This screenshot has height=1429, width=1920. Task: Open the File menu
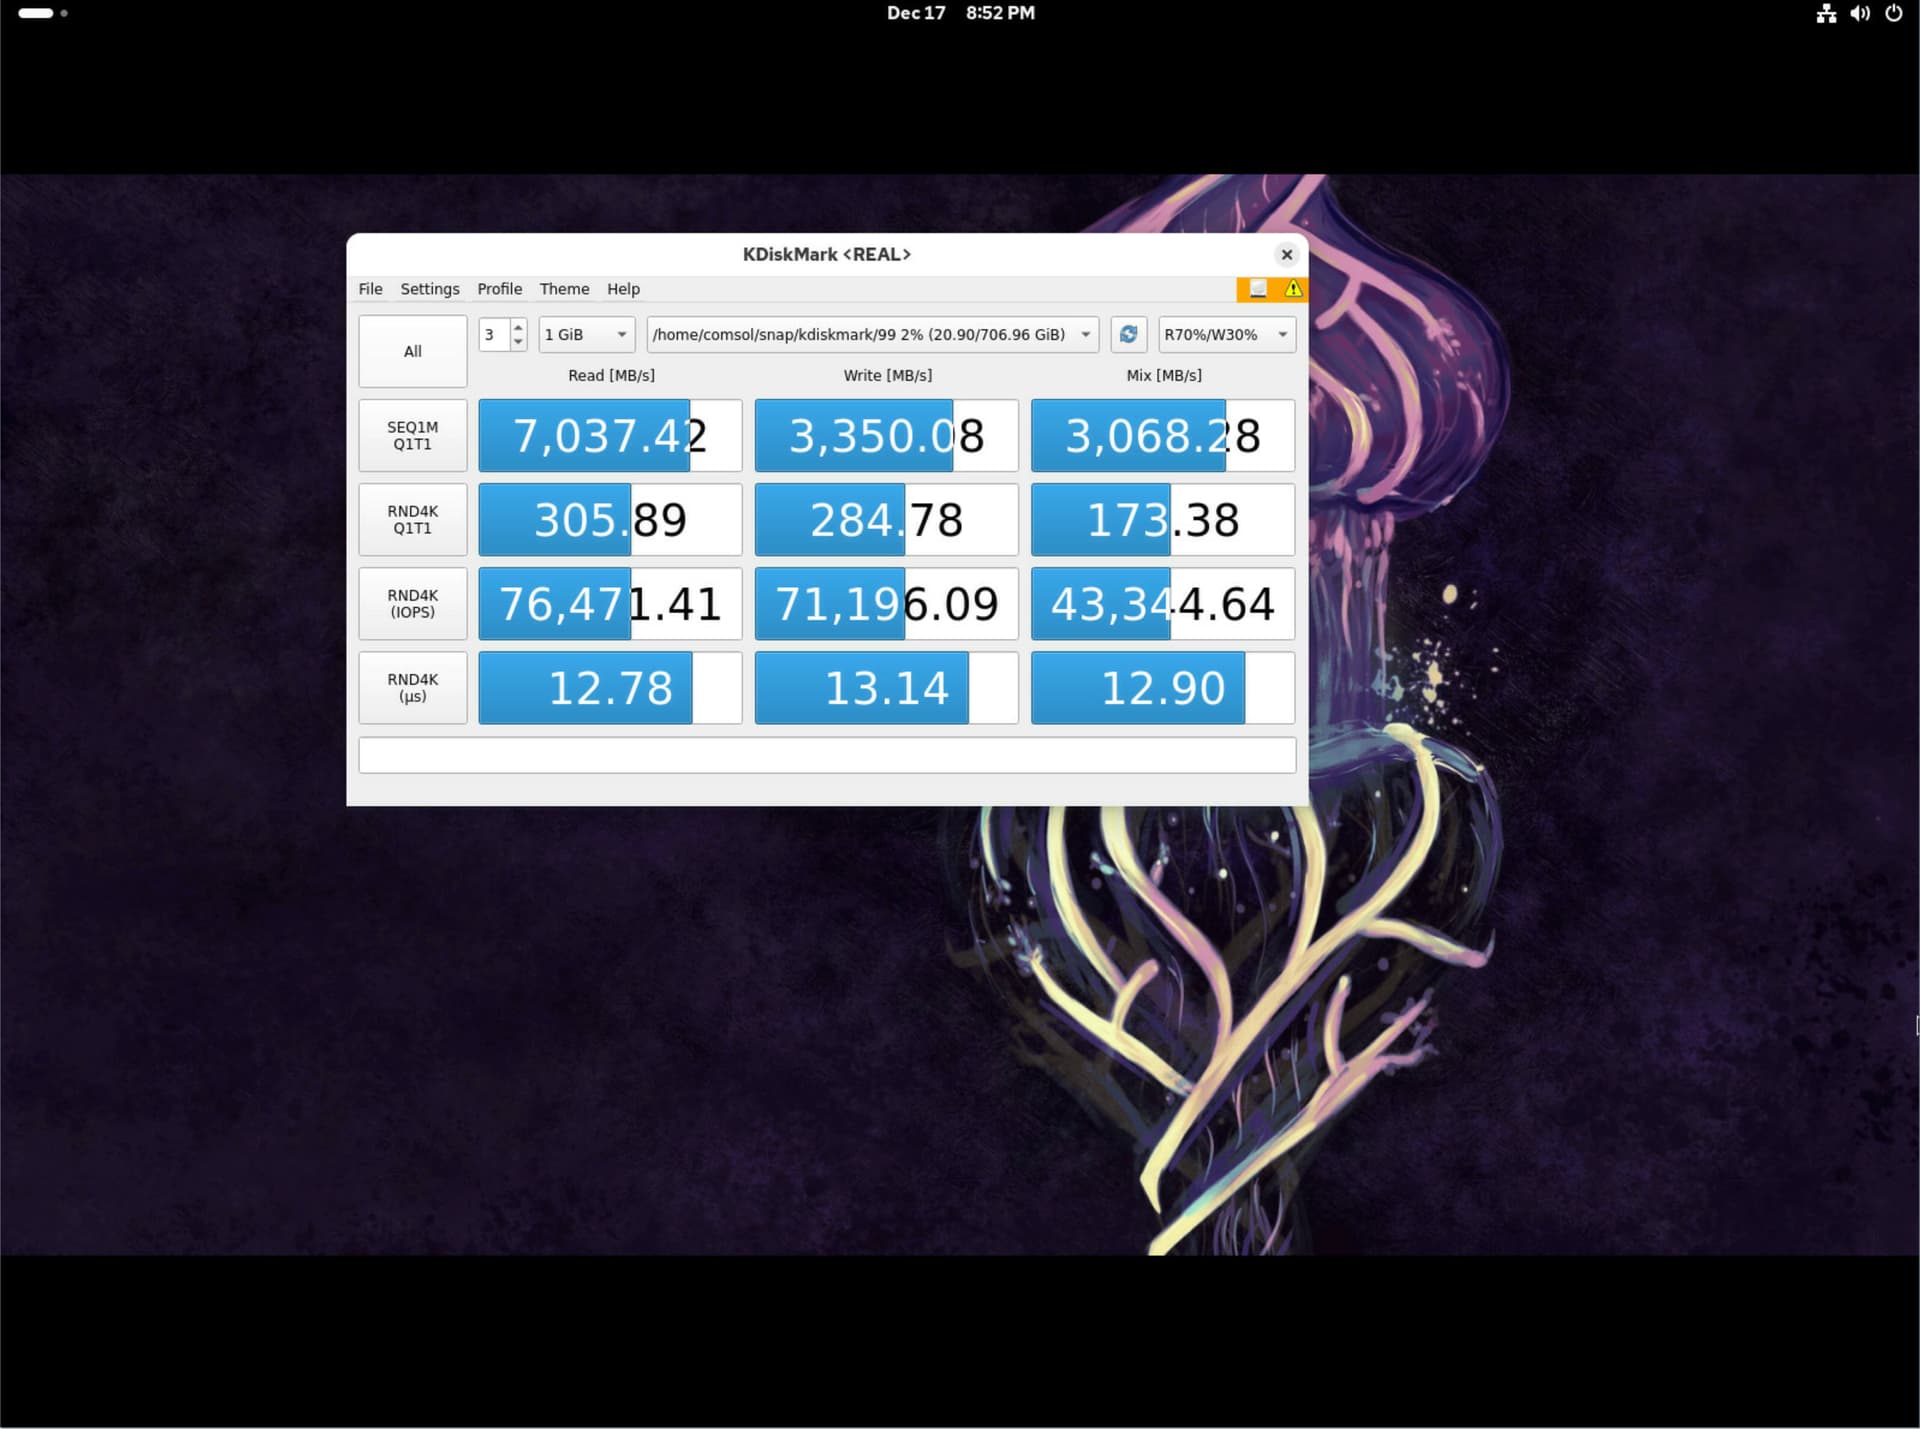pos(370,289)
